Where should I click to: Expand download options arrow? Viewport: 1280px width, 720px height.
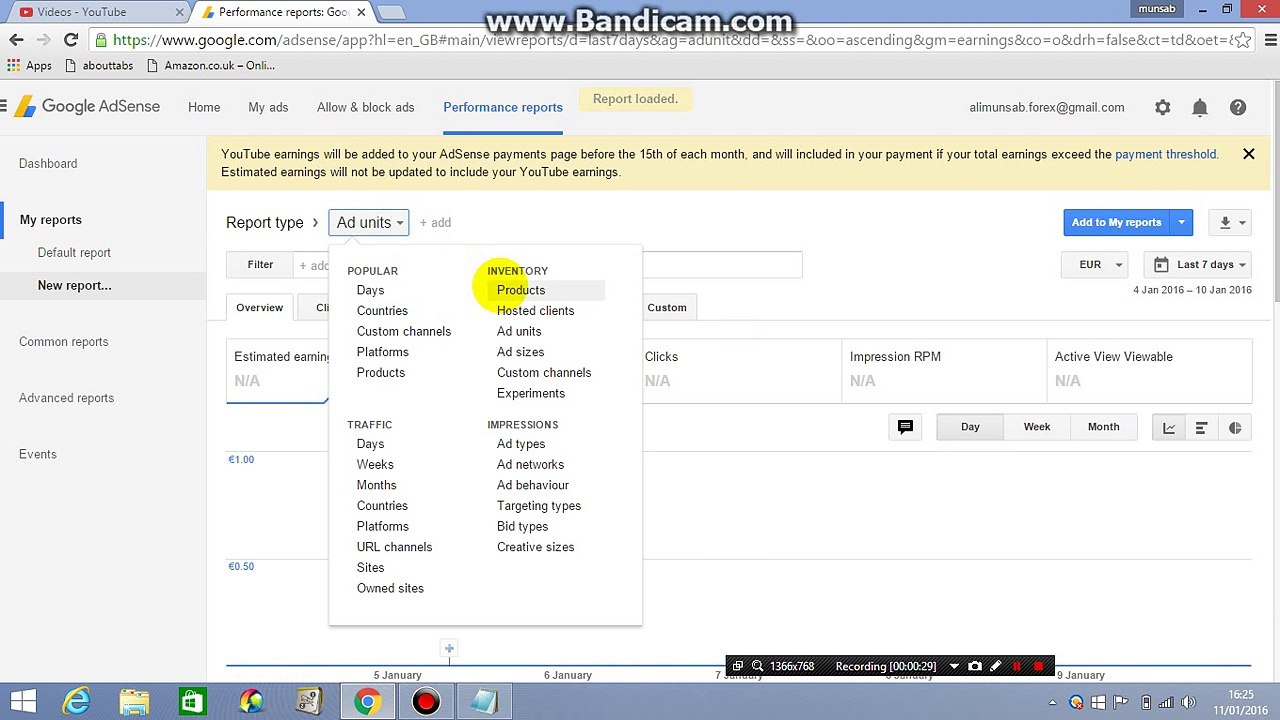tap(1242, 222)
